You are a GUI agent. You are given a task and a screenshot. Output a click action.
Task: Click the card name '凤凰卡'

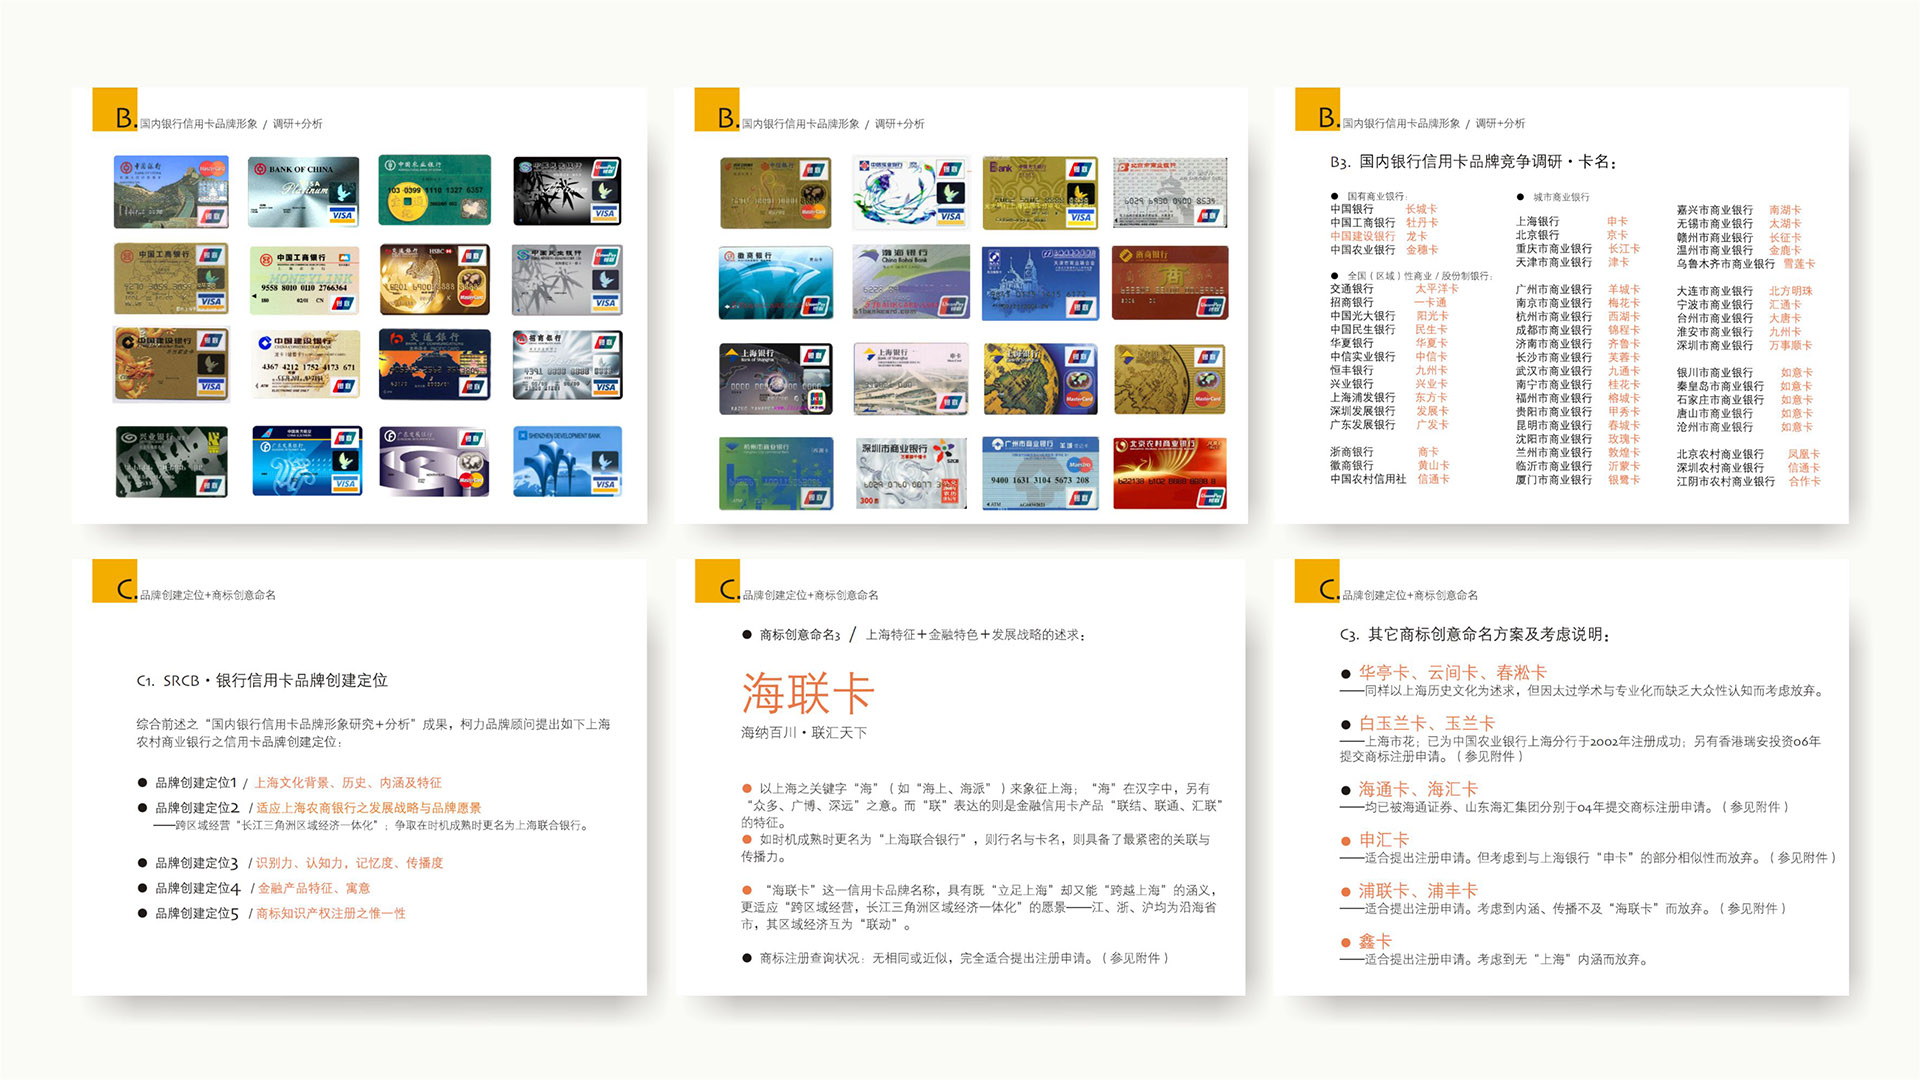[x=1804, y=454]
